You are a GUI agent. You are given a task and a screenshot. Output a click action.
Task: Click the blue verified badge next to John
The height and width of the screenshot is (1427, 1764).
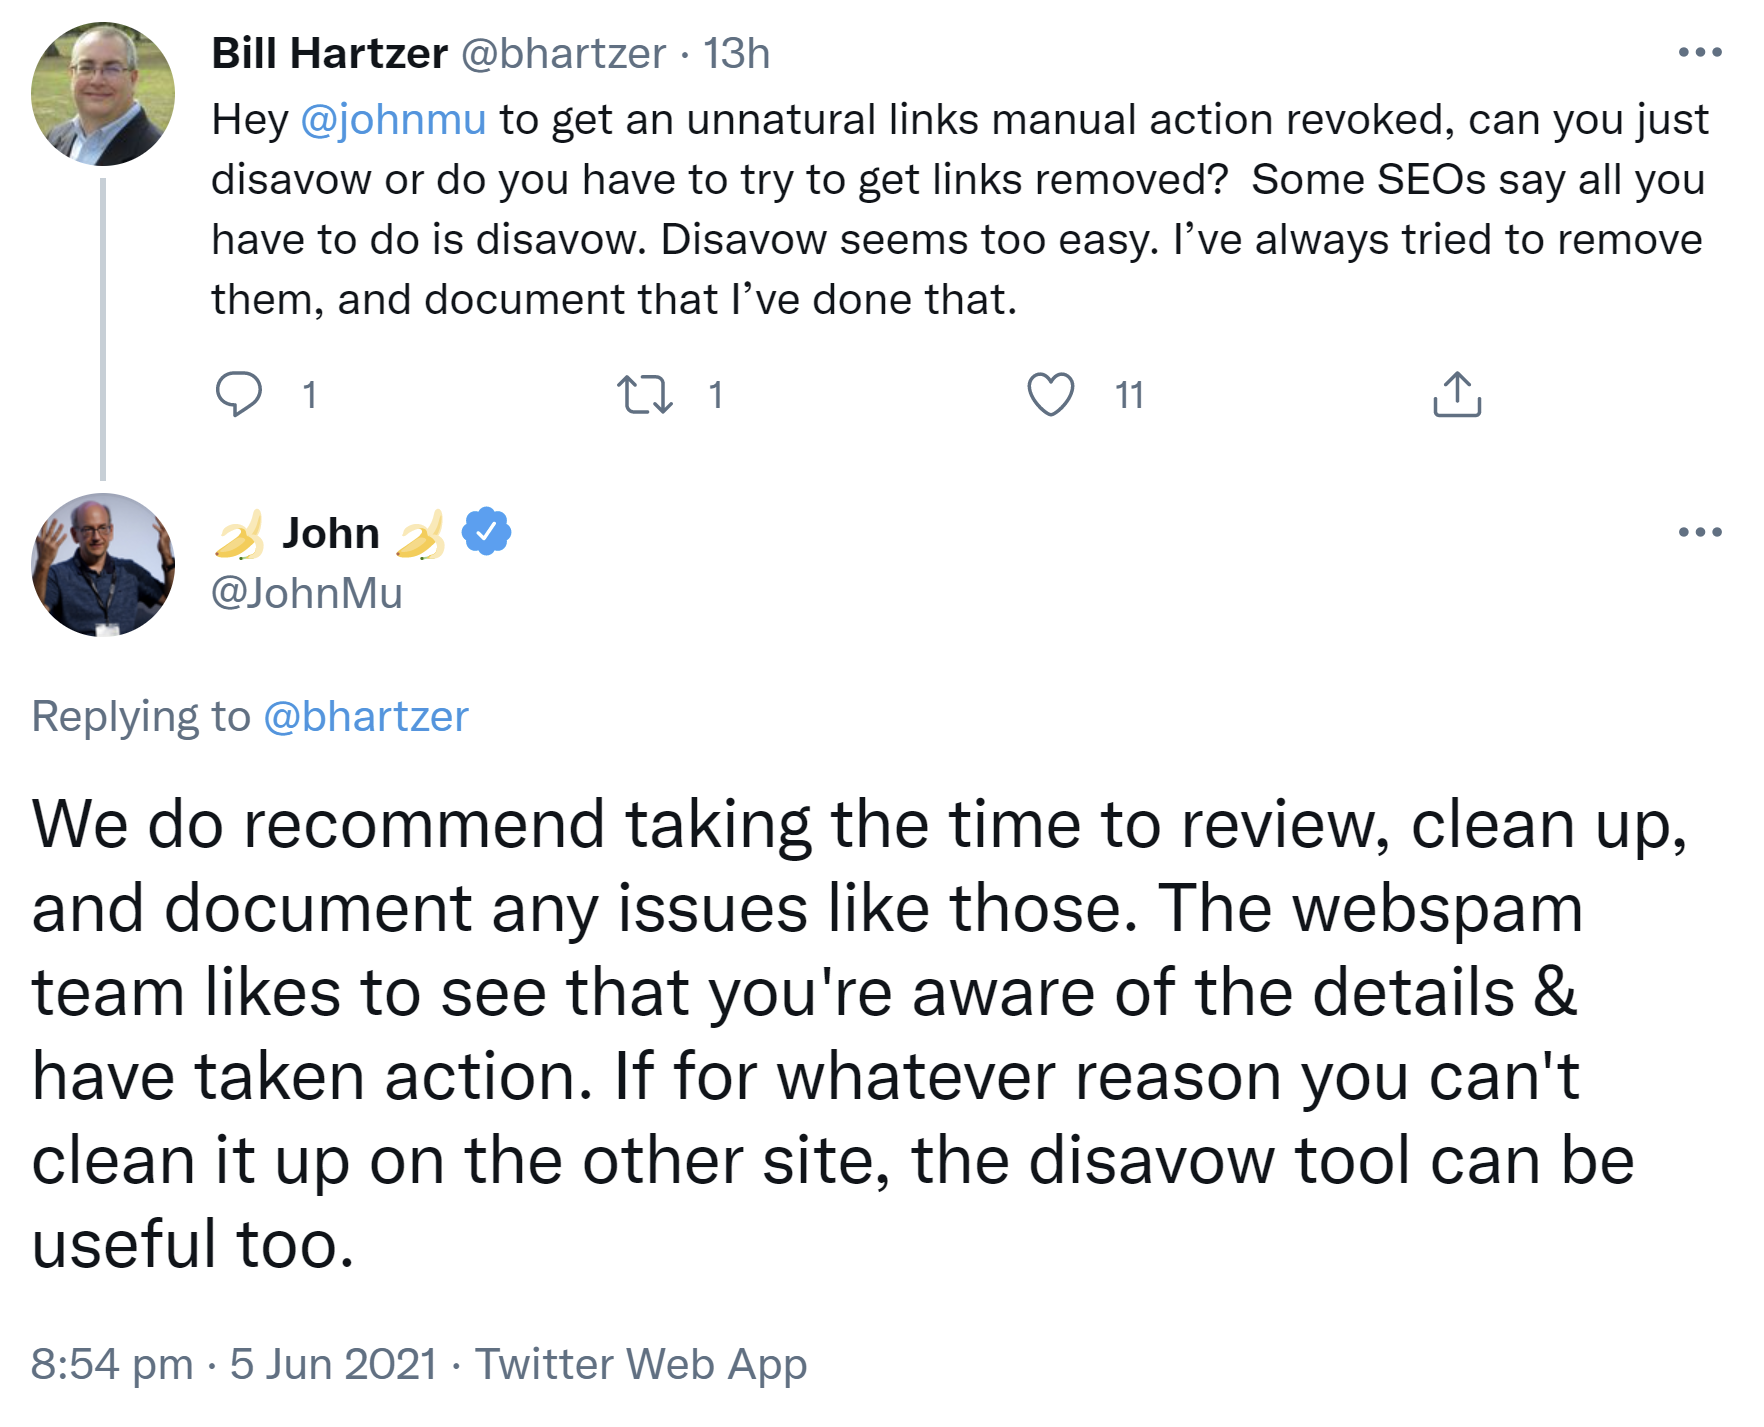[x=486, y=532]
